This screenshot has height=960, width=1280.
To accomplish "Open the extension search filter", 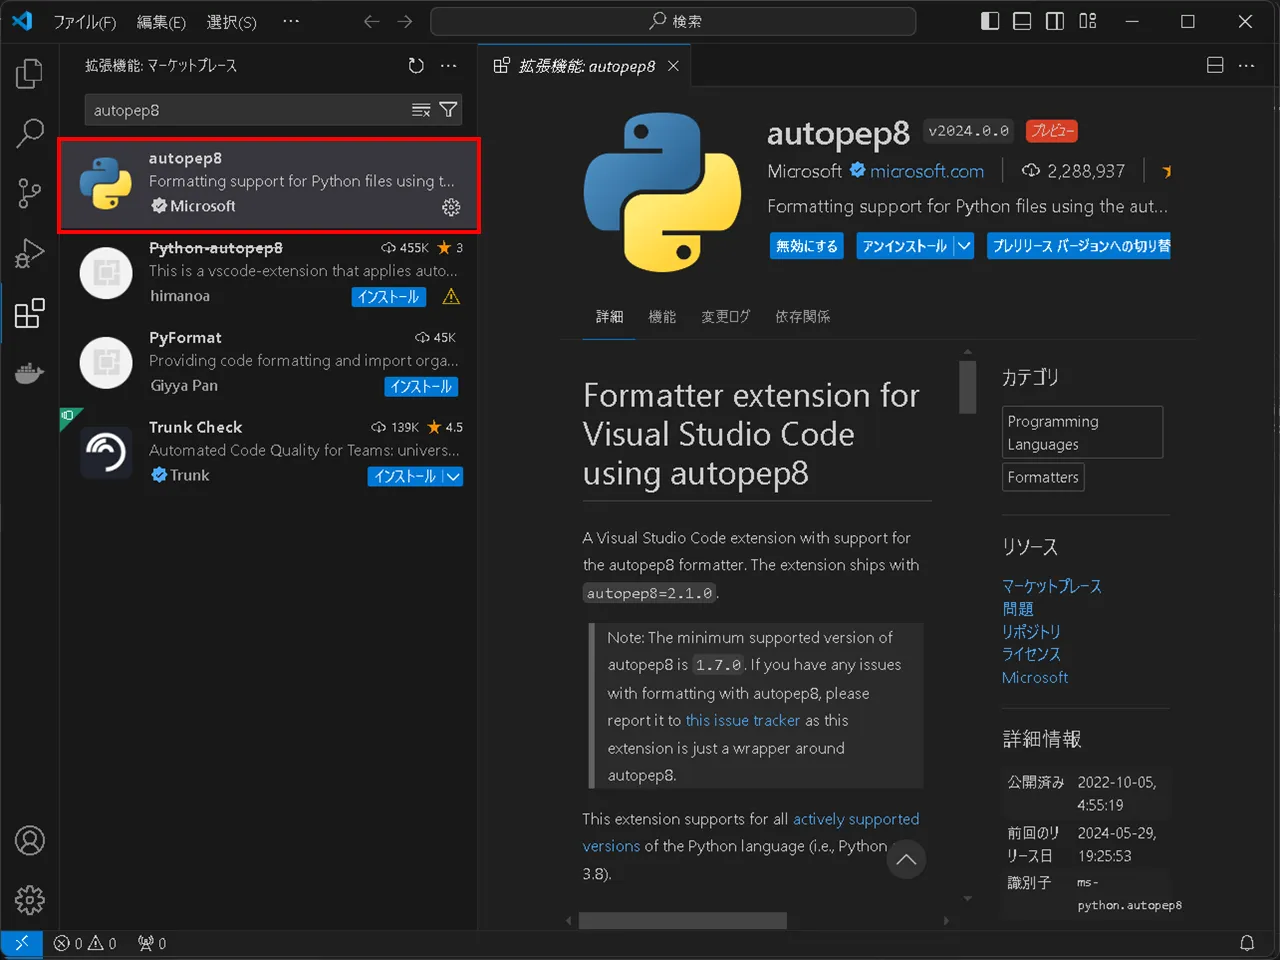I will [448, 110].
